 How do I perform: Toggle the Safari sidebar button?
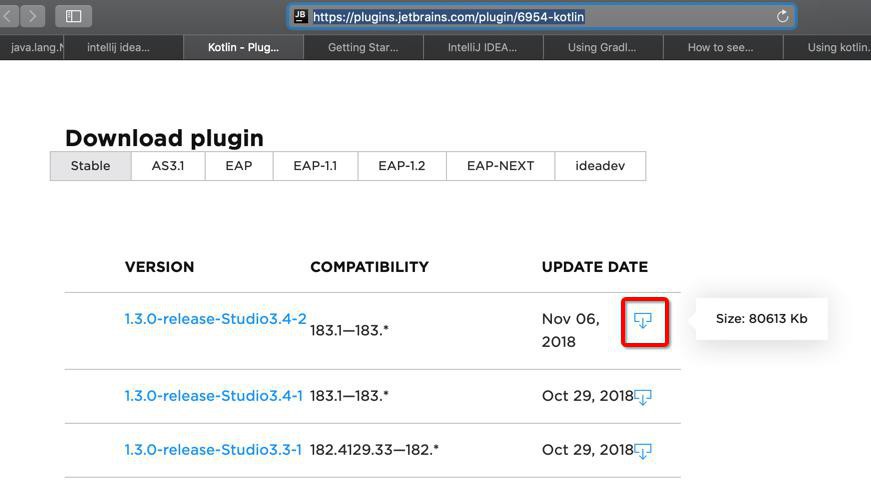(x=73, y=16)
